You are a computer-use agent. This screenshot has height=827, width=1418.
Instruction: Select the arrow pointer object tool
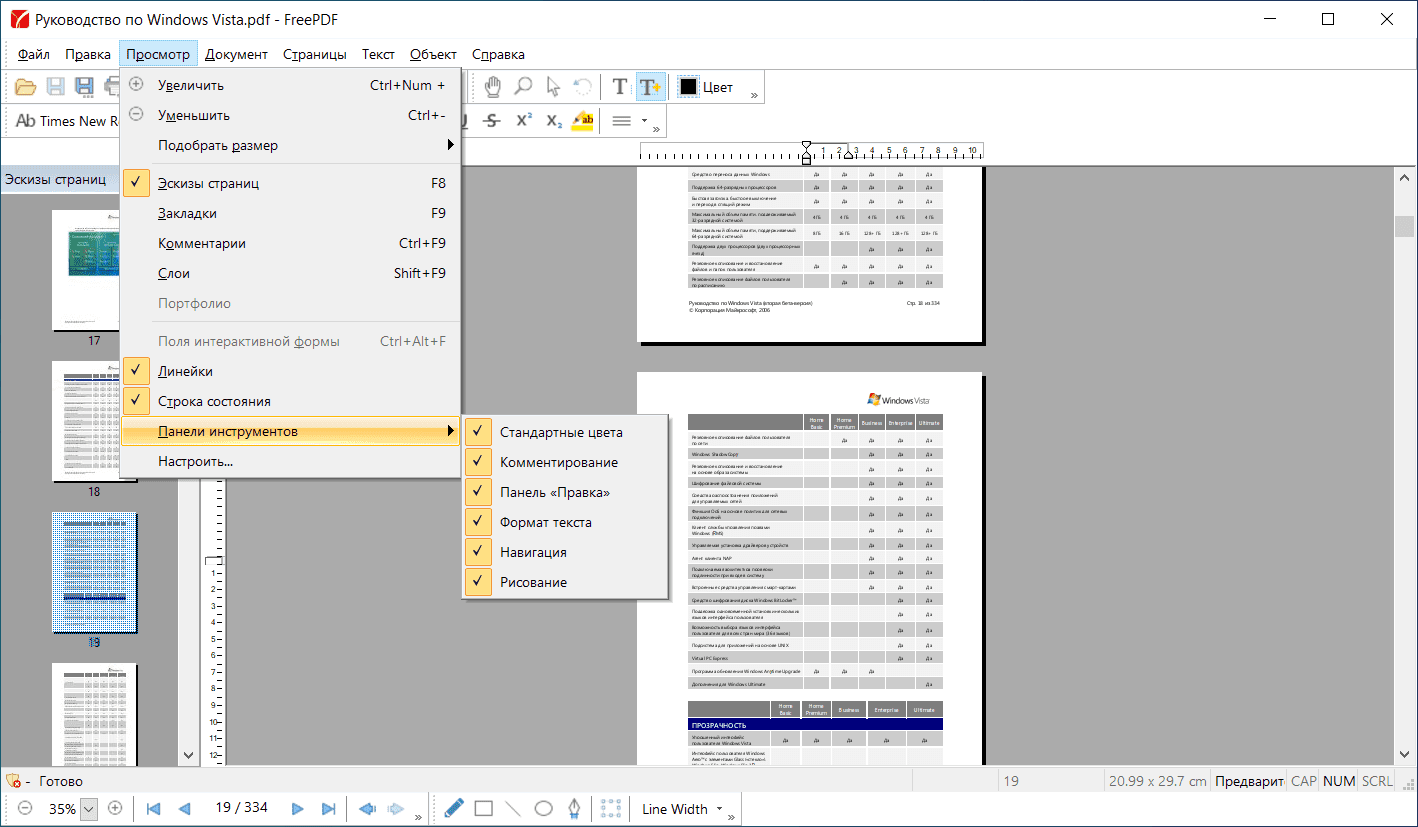[x=553, y=87]
